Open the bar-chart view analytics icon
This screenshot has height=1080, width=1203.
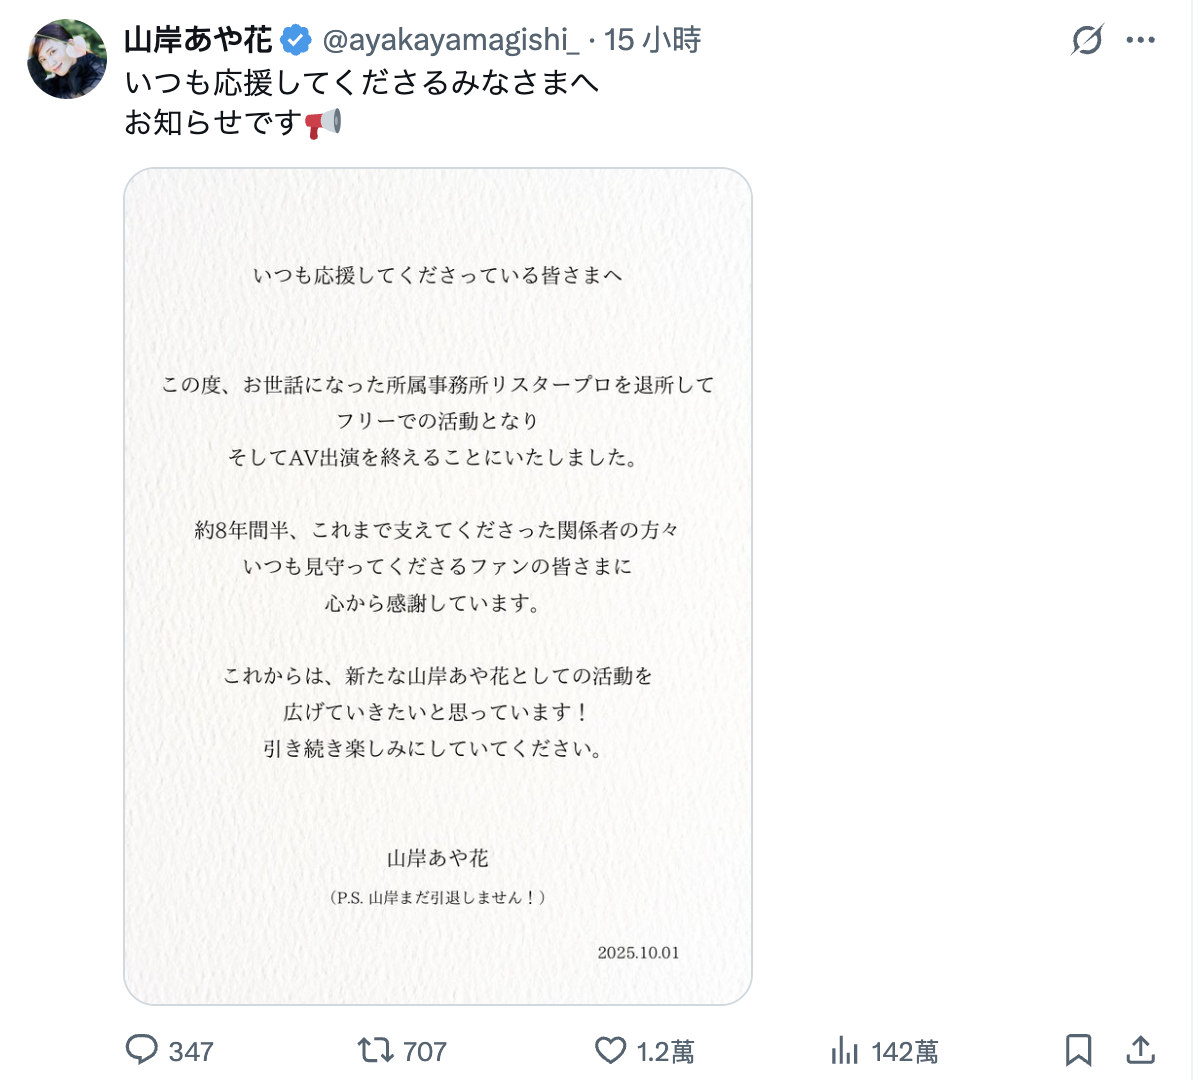tap(845, 1050)
